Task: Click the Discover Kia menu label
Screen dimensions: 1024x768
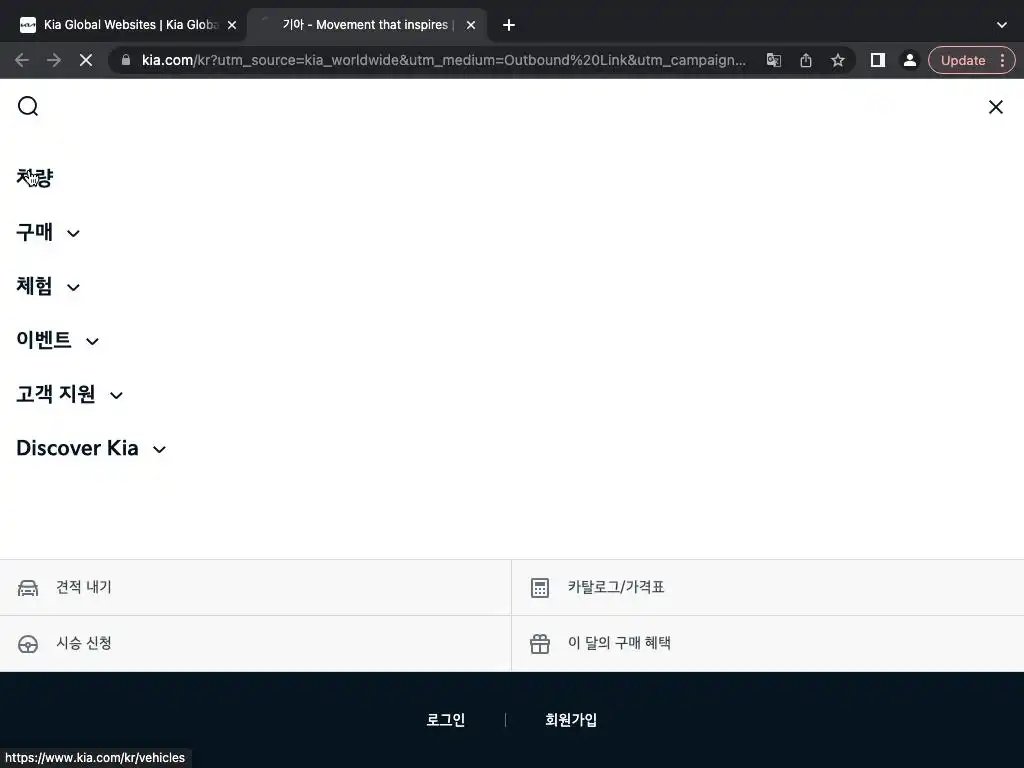Action: tap(77, 448)
